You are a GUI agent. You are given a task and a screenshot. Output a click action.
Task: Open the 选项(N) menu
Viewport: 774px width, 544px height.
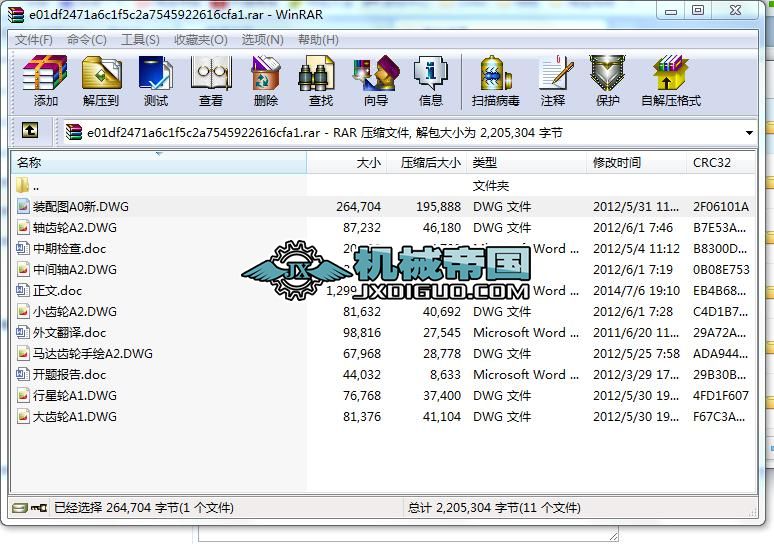[x=263, y=39]
